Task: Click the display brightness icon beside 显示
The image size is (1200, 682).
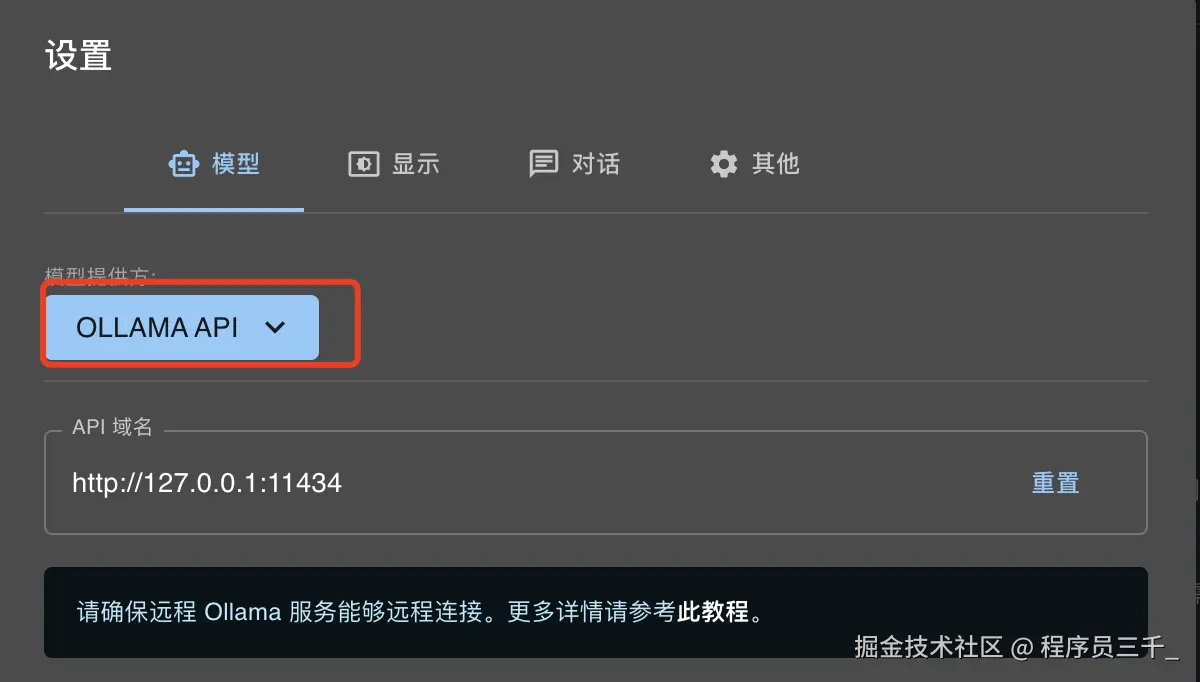Action: click(x=363, y=163)
